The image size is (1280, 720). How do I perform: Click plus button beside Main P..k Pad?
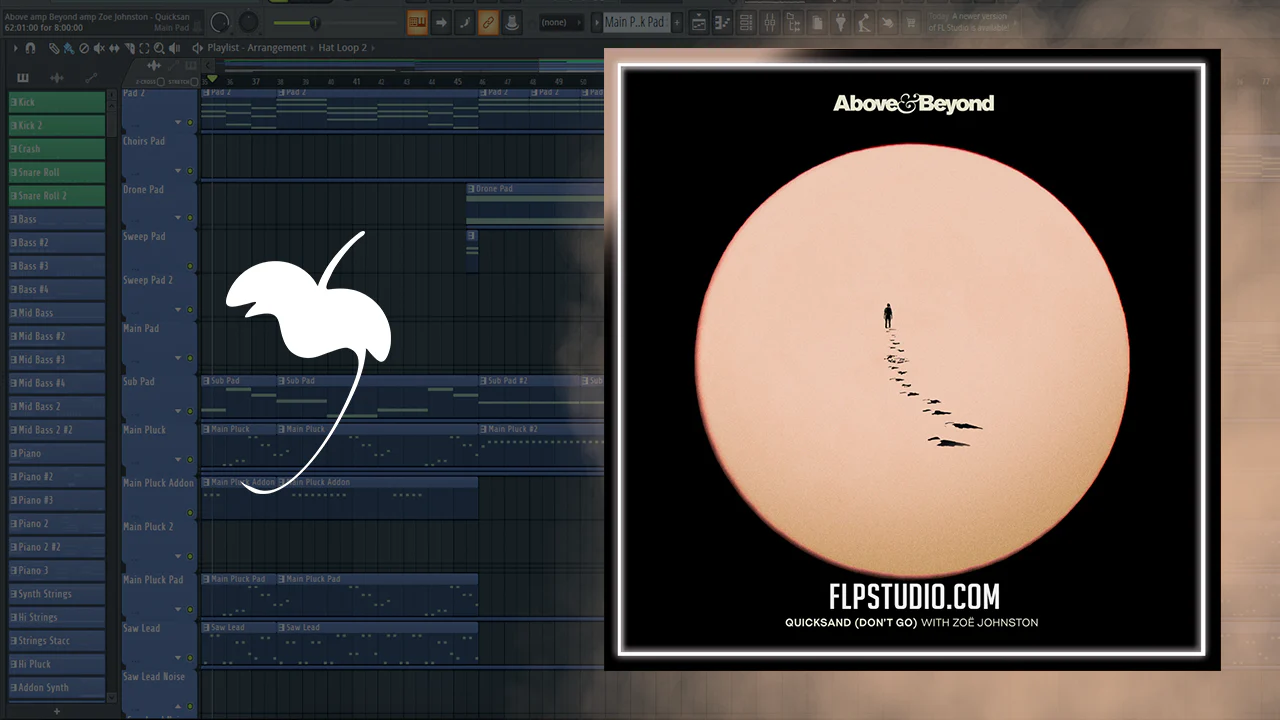677,22
